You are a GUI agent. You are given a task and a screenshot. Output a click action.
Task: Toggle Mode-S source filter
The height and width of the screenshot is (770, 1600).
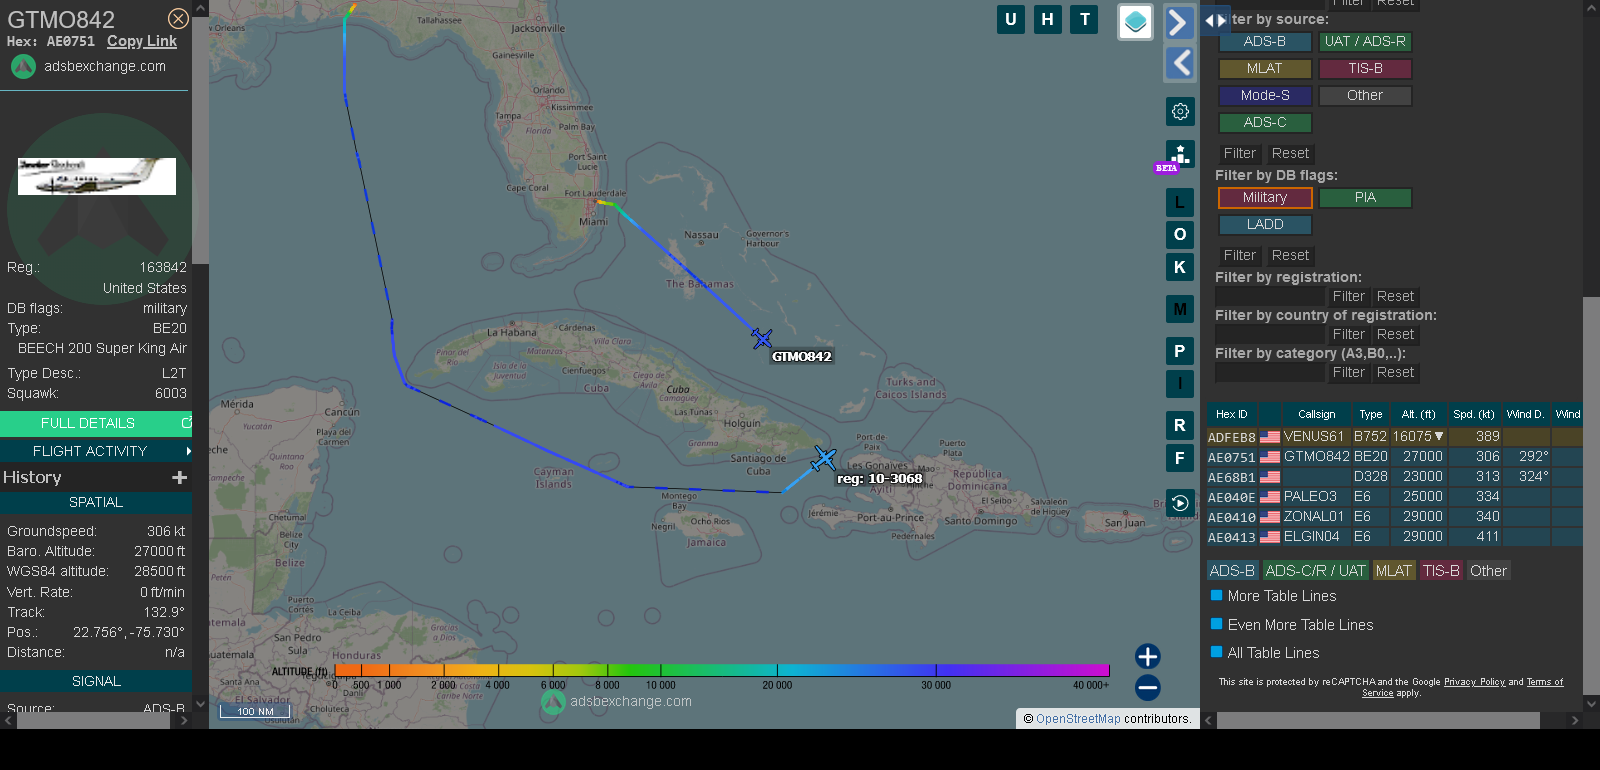pos(1265,96)
